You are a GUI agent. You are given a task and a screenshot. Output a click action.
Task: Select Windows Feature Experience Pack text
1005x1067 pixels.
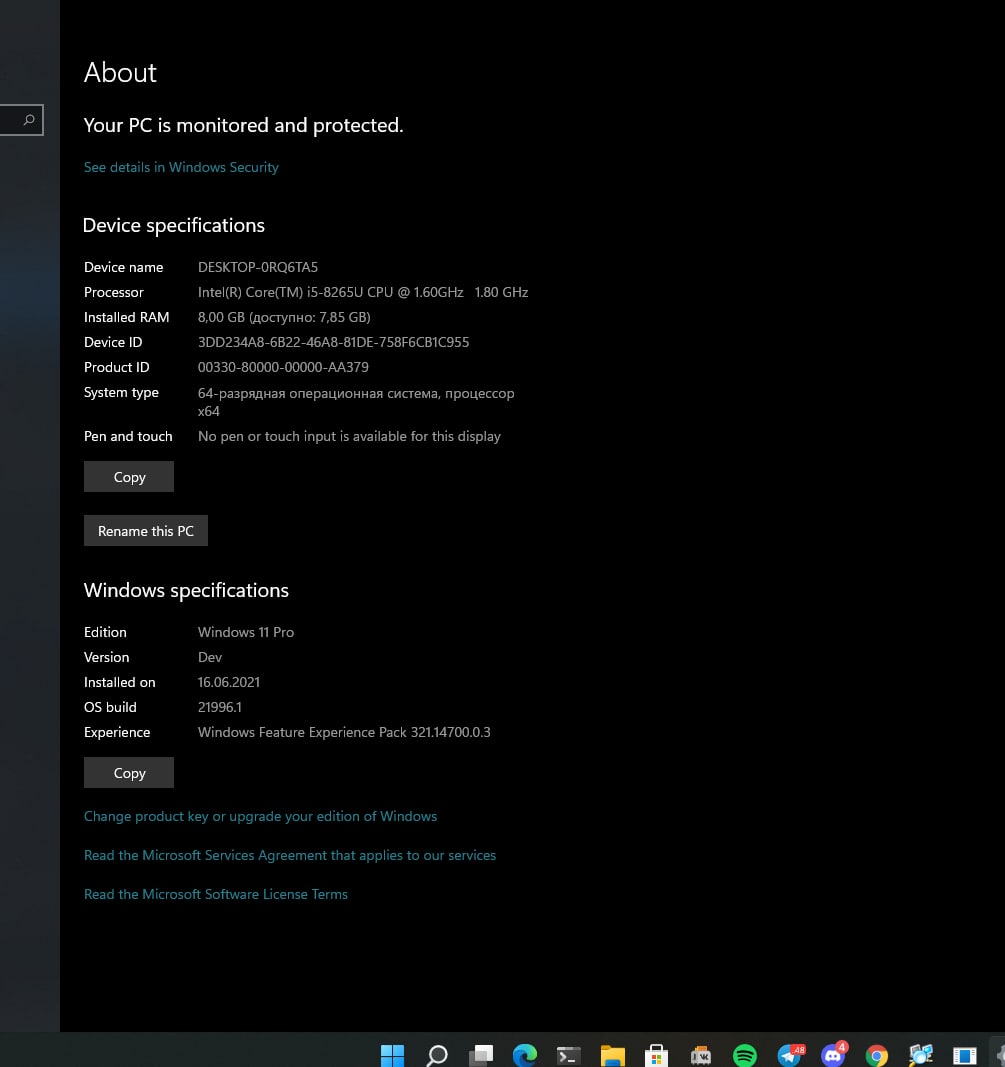pyautogui.click(x=344, y=732)
